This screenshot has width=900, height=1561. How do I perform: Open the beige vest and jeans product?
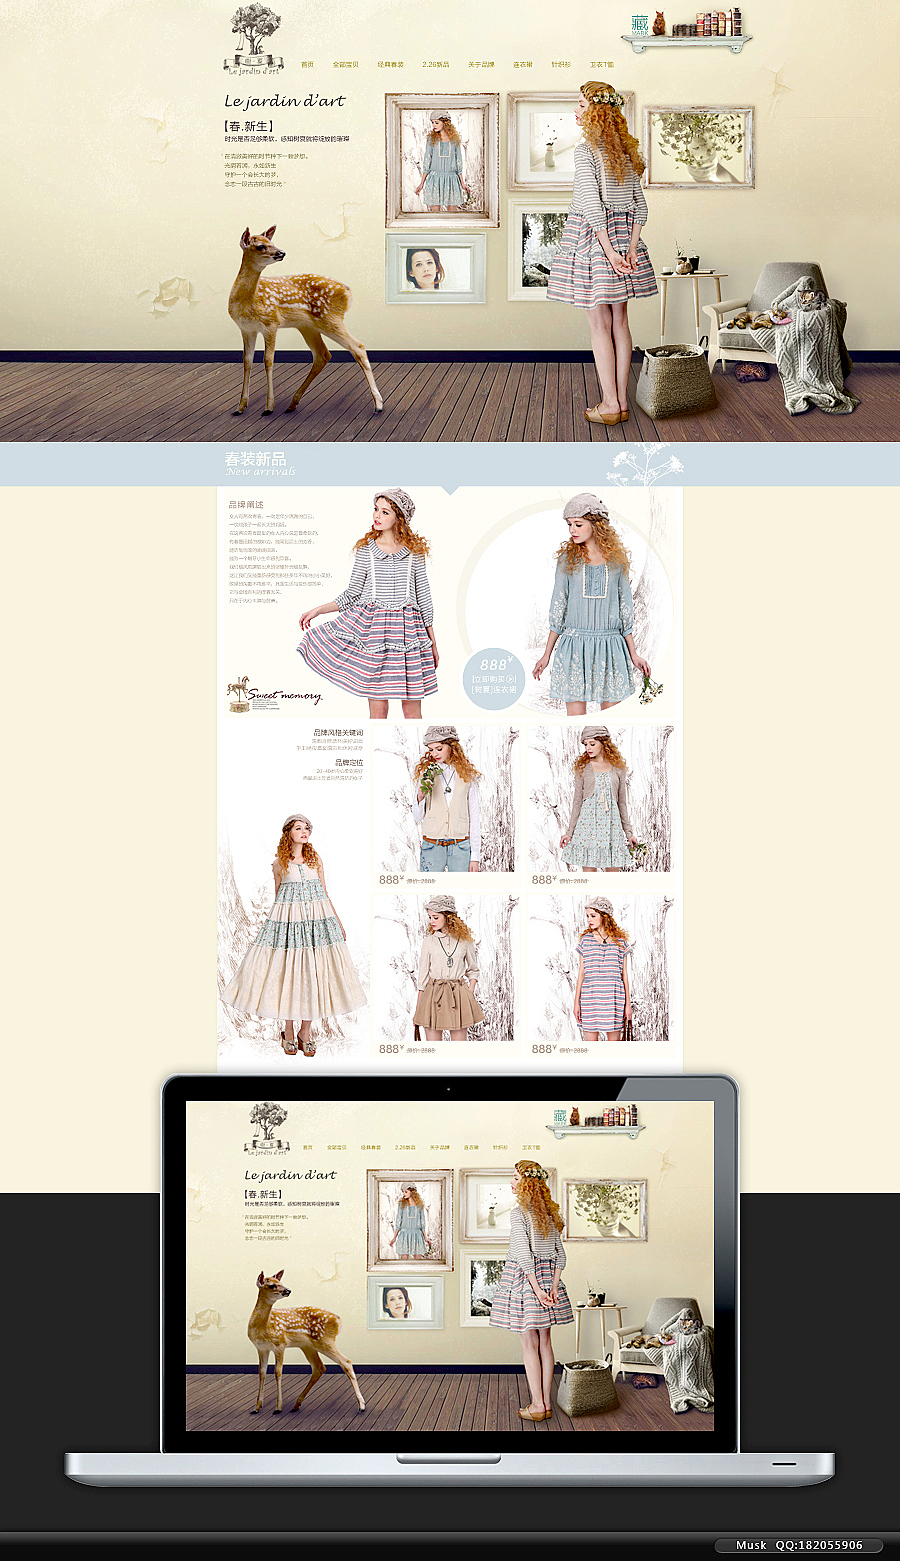[446, 798]
